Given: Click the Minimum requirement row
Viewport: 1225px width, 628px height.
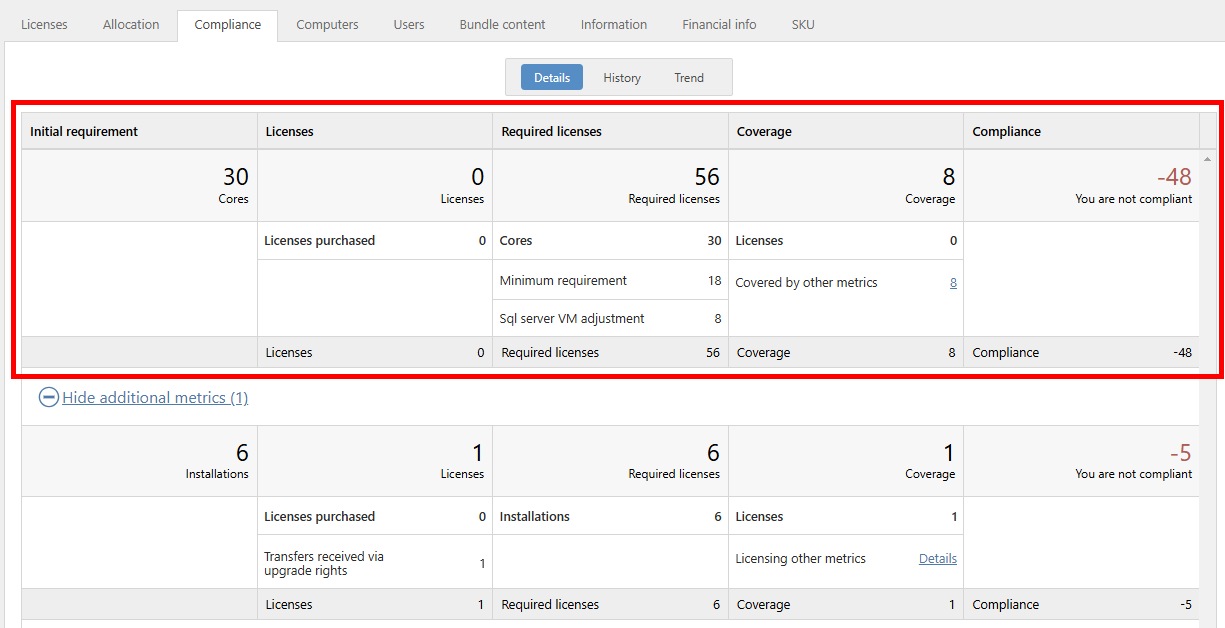Looking at the screenshot, I should coord(610,280).
